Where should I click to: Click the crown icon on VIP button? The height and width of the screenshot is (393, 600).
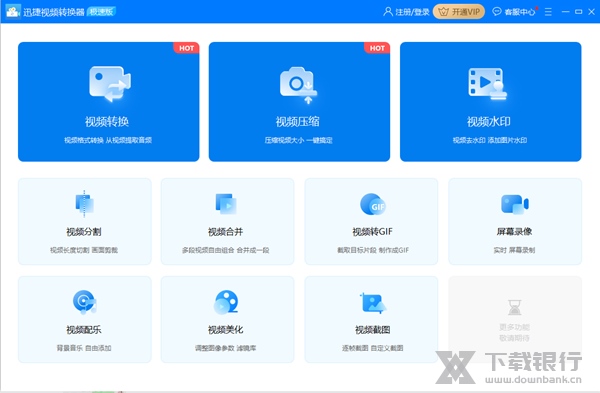(x=443, y=12)
